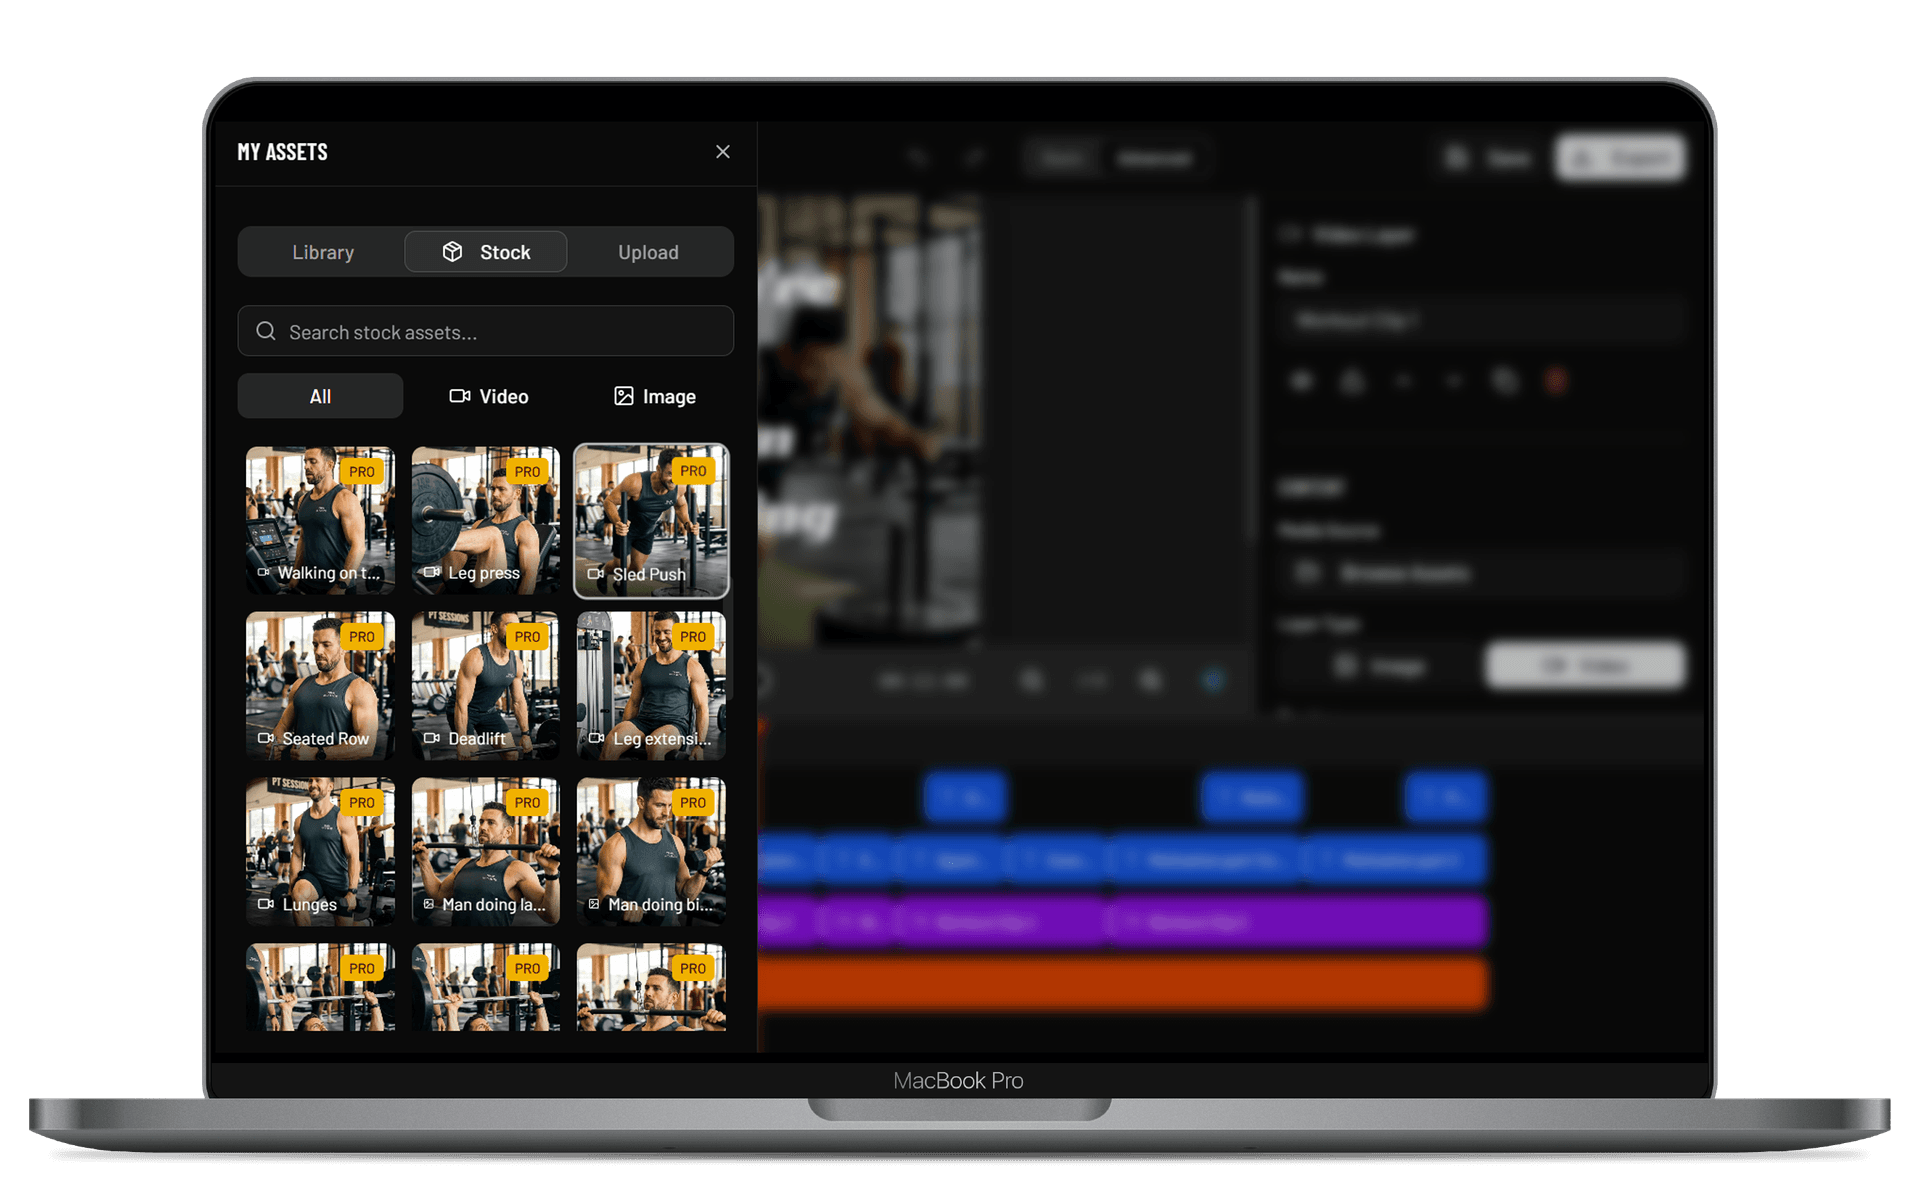Select the Stock tab
This screenshot has height=1188, width=1920.
[x=486, y=252]
